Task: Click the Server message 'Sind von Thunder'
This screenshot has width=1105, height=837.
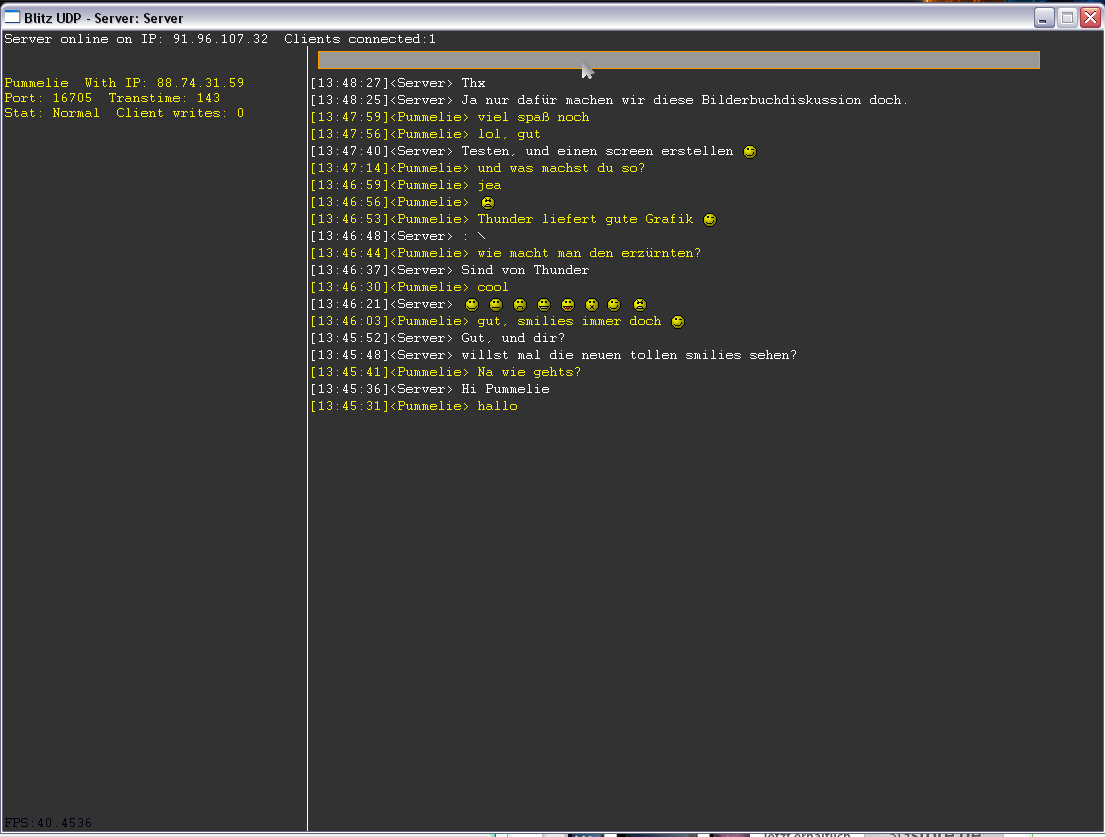Action: 525,270
